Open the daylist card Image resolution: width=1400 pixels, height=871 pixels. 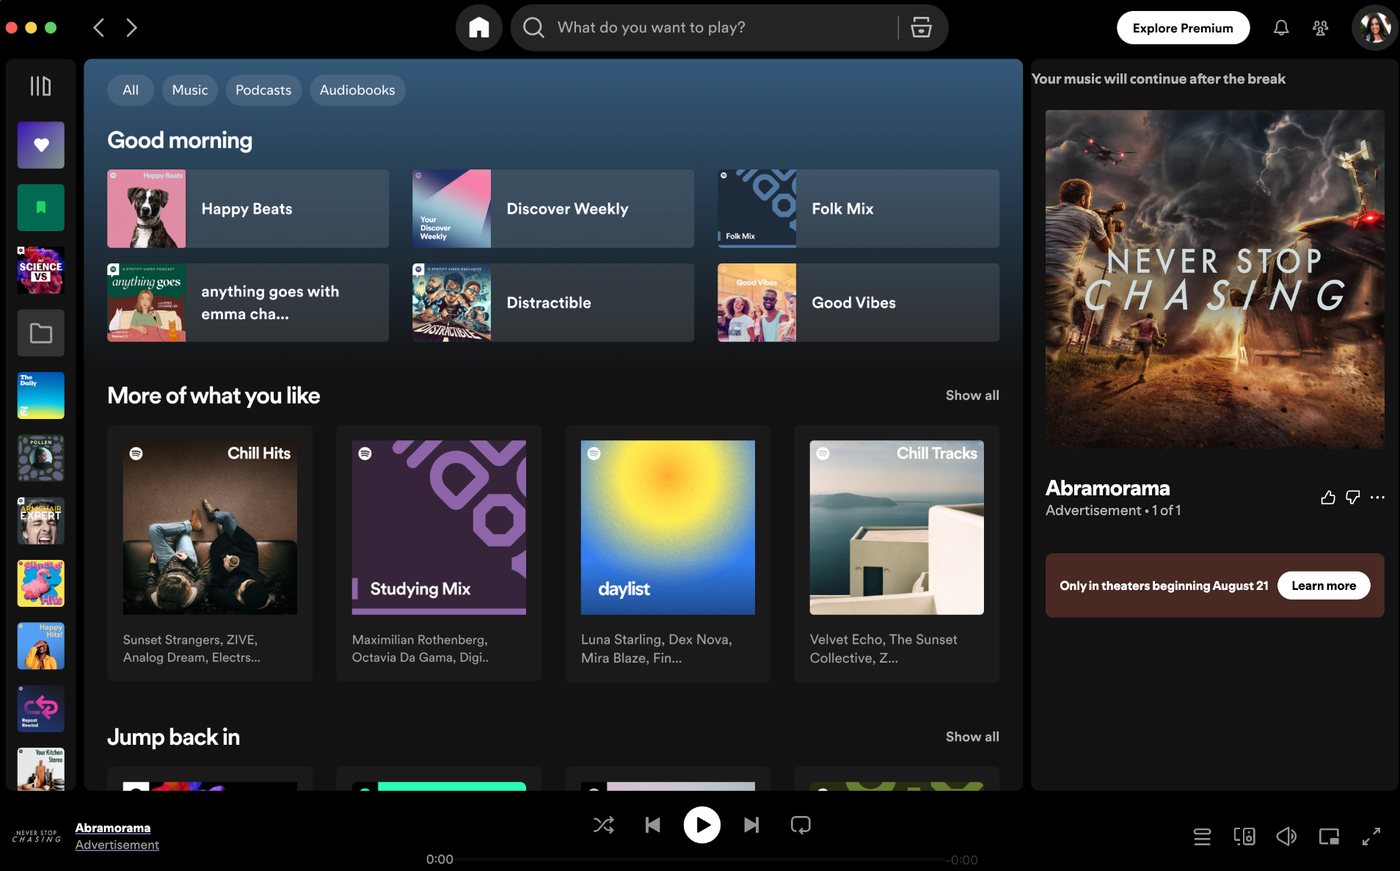pos(668,553)
